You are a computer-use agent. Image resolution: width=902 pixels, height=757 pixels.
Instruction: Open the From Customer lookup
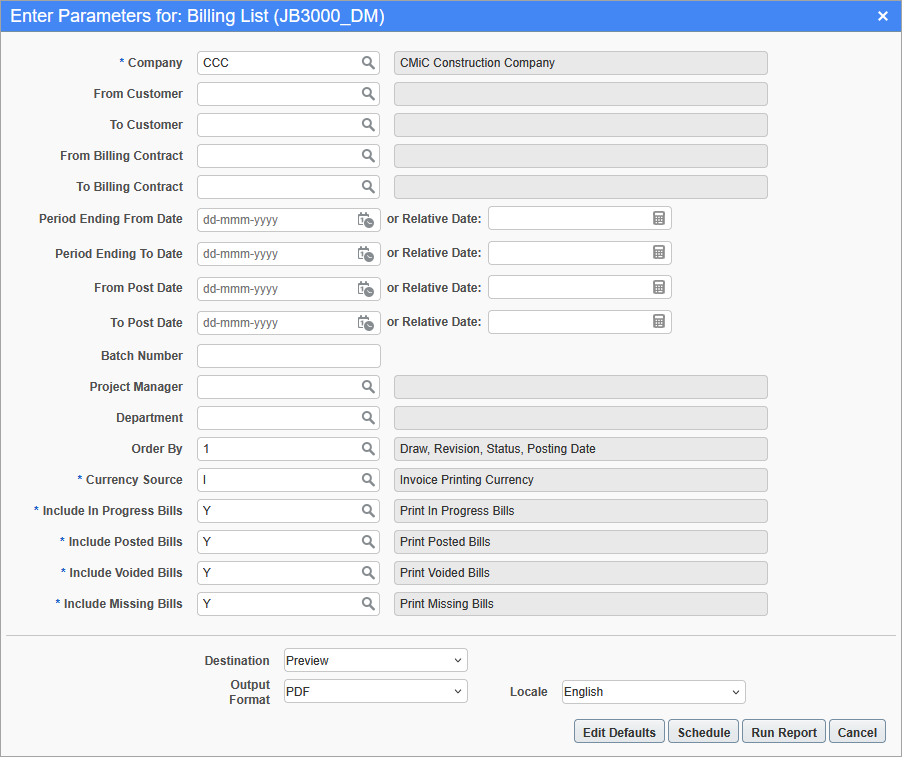point(369,93)
